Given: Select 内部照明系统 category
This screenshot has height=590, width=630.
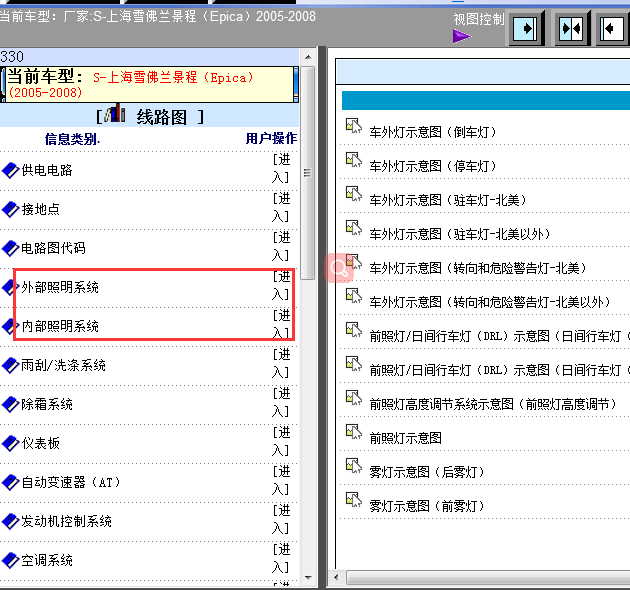Looking at the screenshot, I should tap(60, 326).
